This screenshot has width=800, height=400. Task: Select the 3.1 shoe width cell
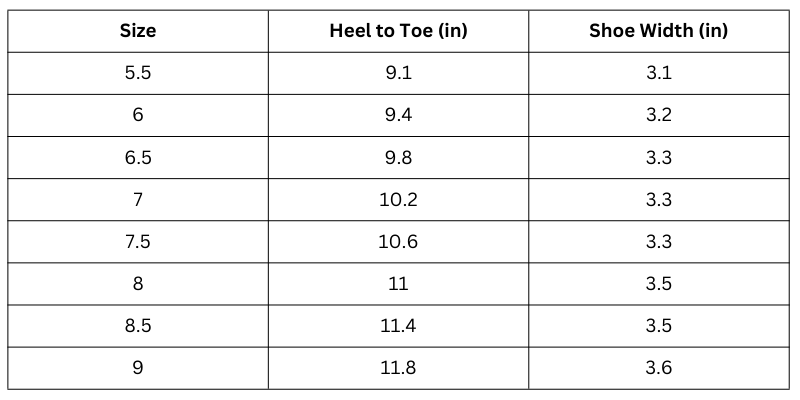click(658, 73)
